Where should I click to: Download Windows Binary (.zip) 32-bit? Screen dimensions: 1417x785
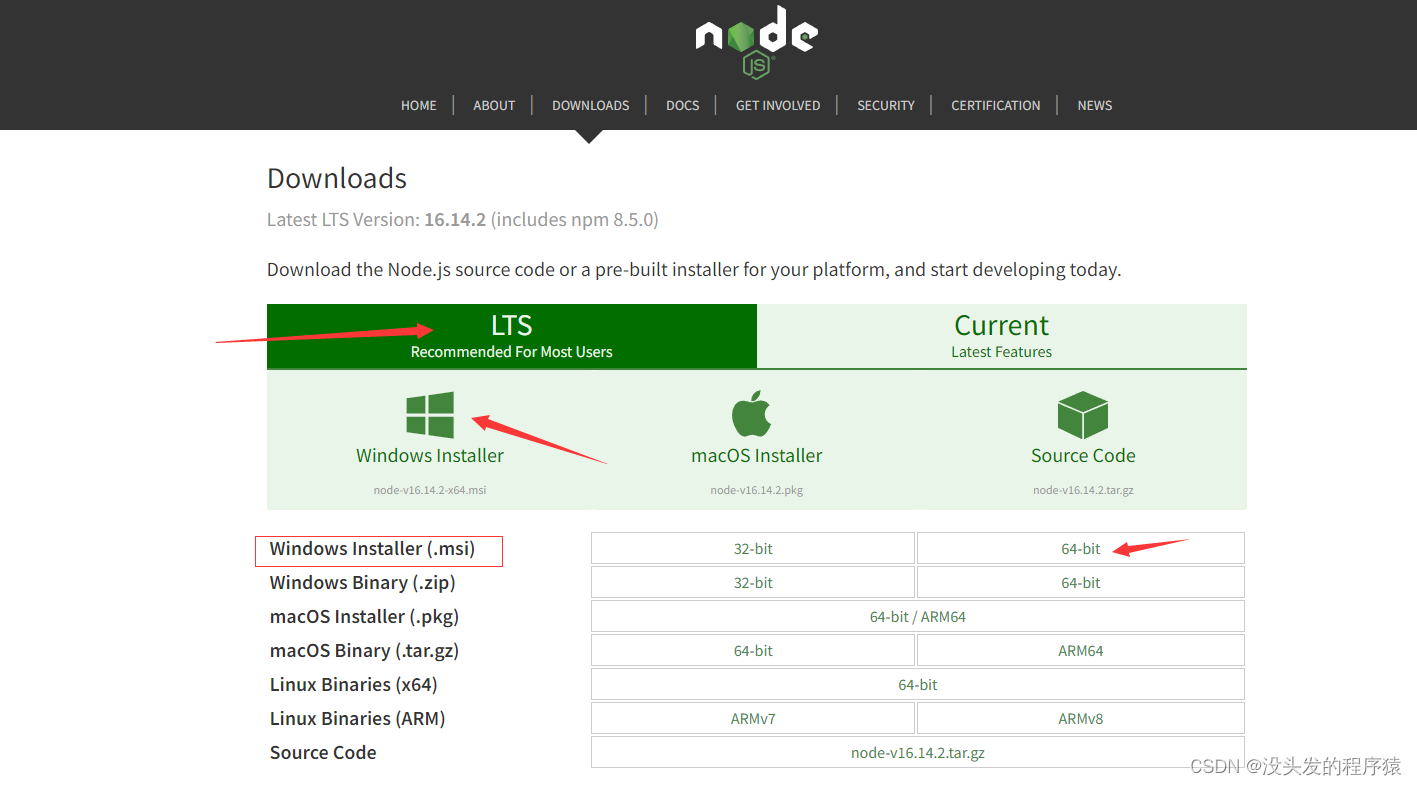(753, 582)
